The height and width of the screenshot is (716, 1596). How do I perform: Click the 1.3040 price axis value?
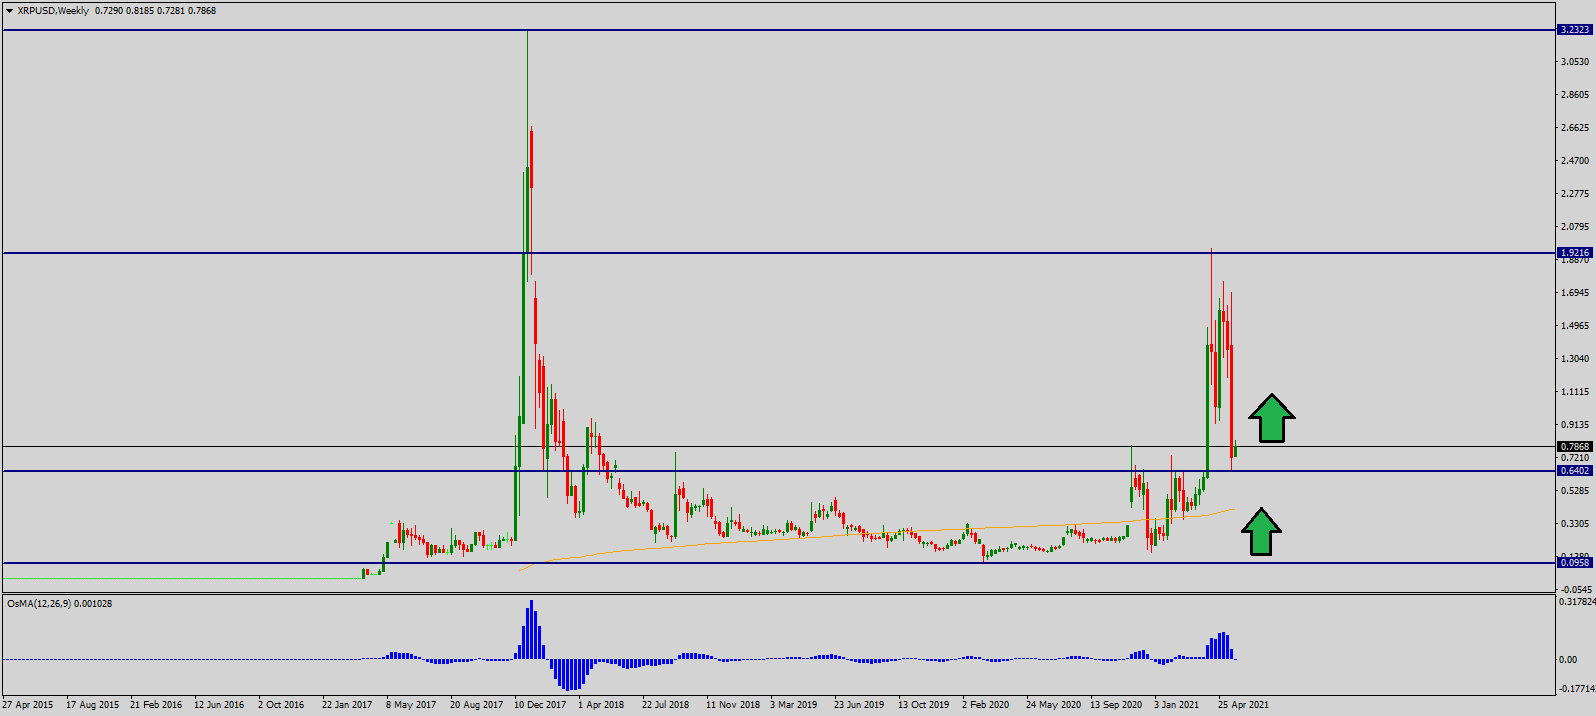click(1575, 359)
